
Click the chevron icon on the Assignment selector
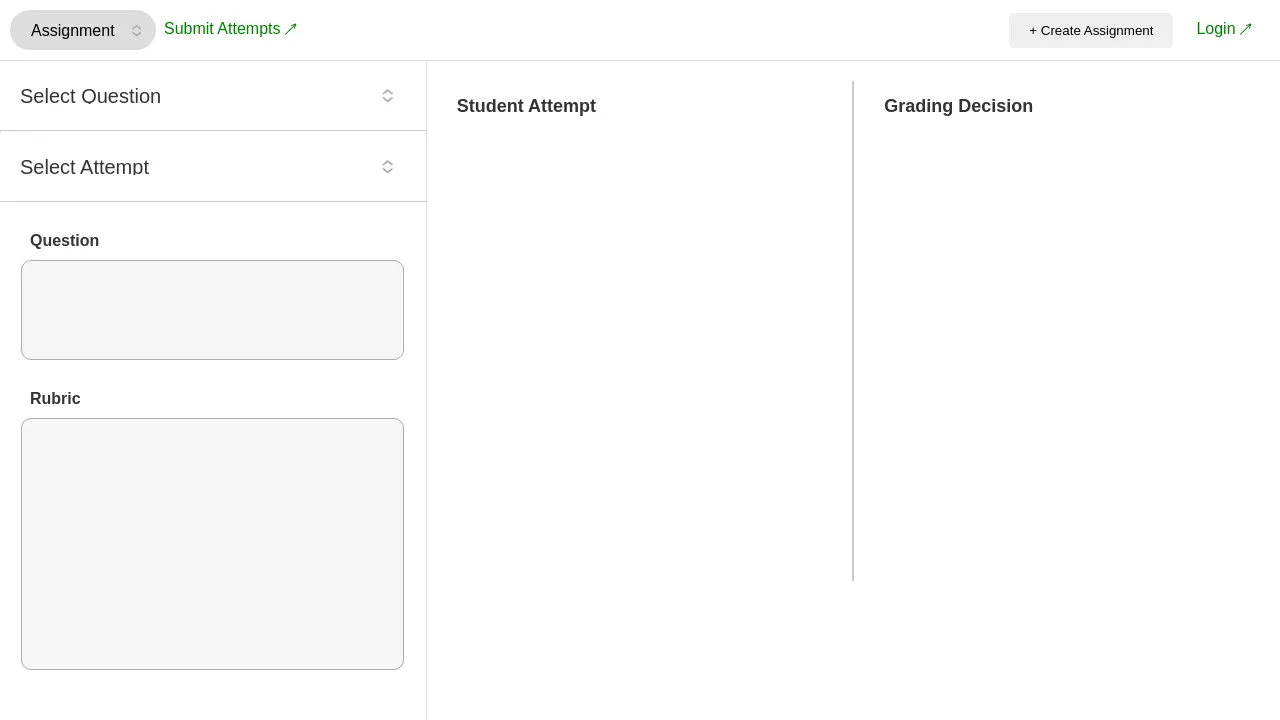[137, 30]
